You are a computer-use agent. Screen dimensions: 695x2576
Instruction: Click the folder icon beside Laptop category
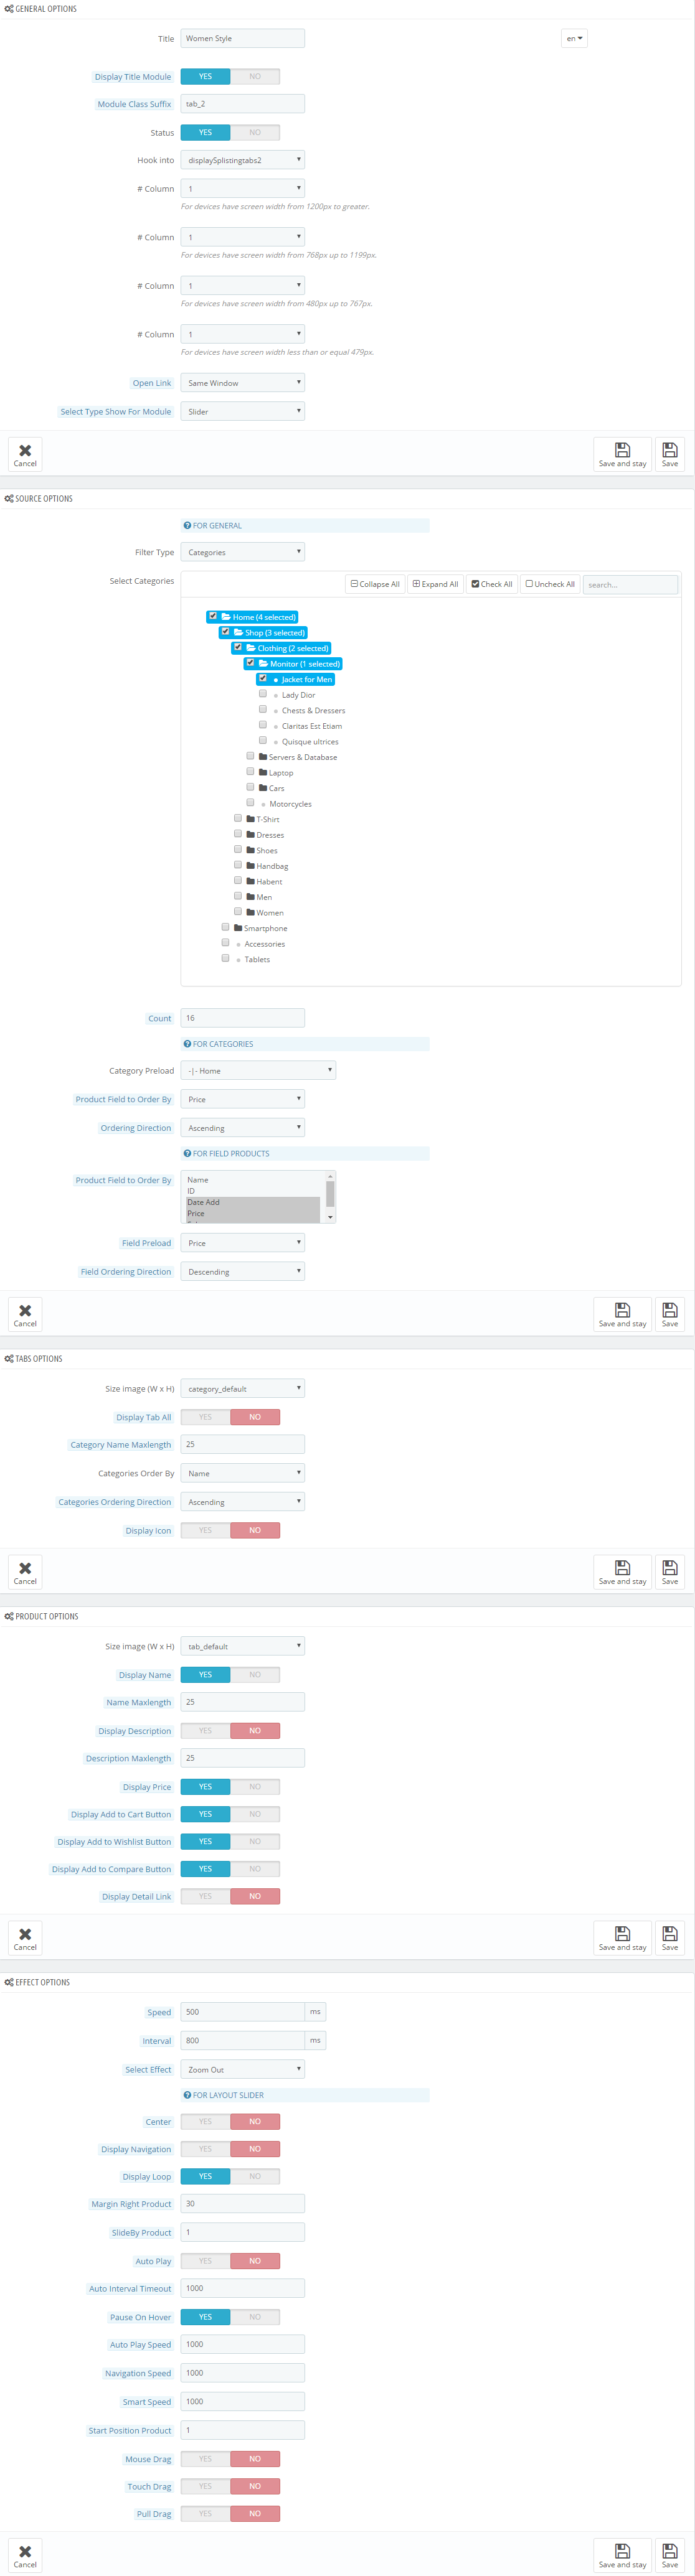pos(263,772)
